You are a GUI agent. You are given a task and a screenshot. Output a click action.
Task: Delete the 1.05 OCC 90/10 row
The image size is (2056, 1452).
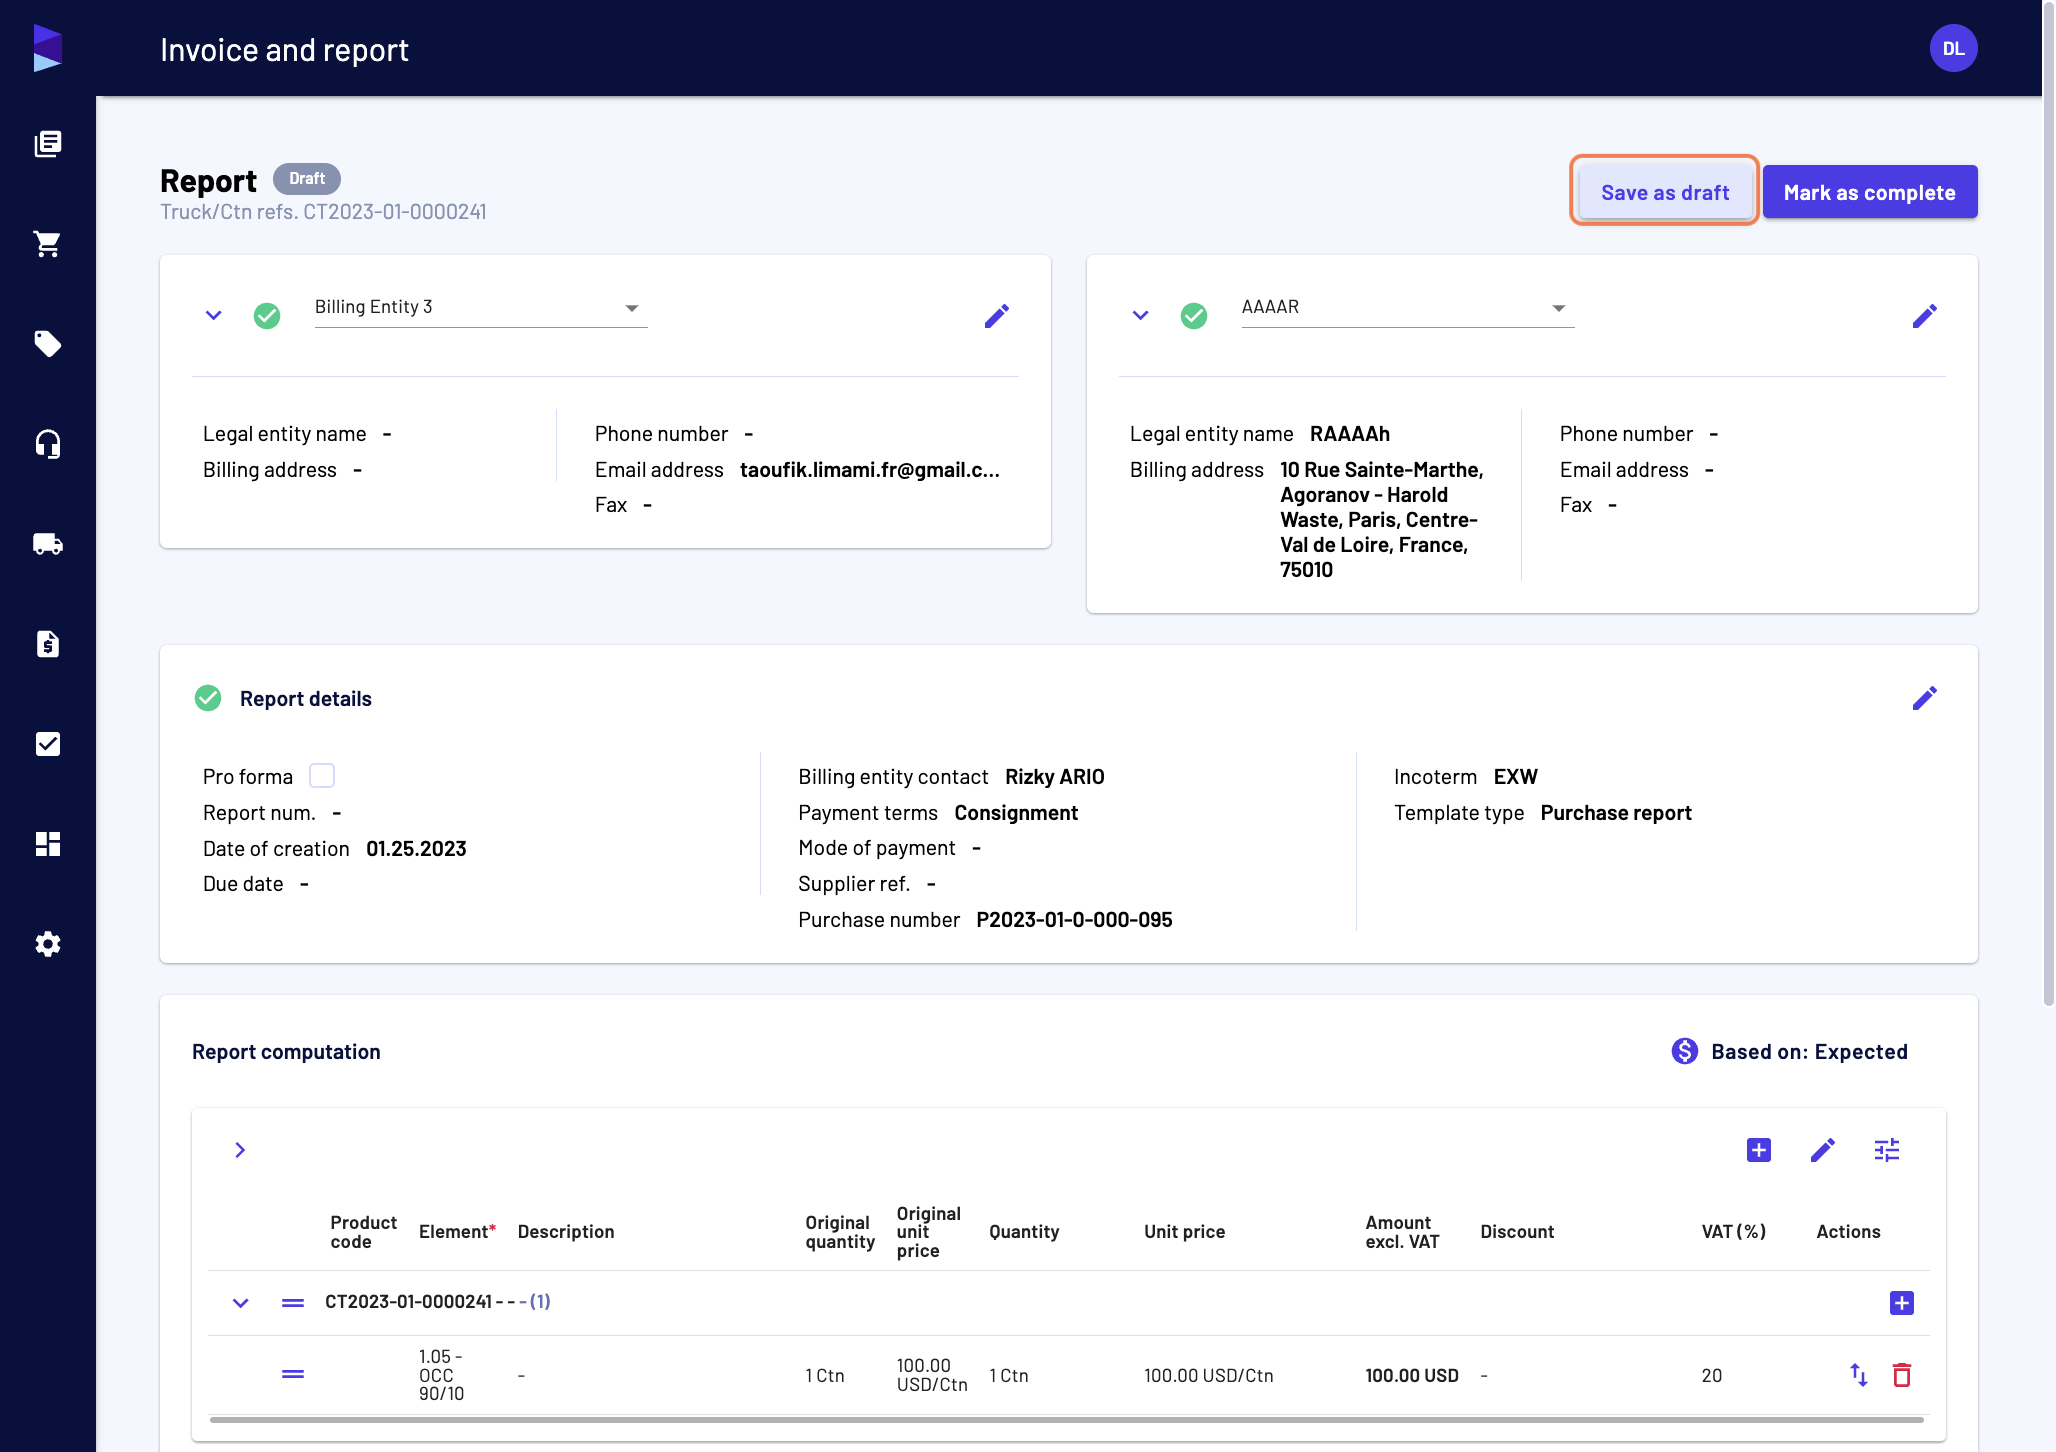(x=1902, y=1375)
